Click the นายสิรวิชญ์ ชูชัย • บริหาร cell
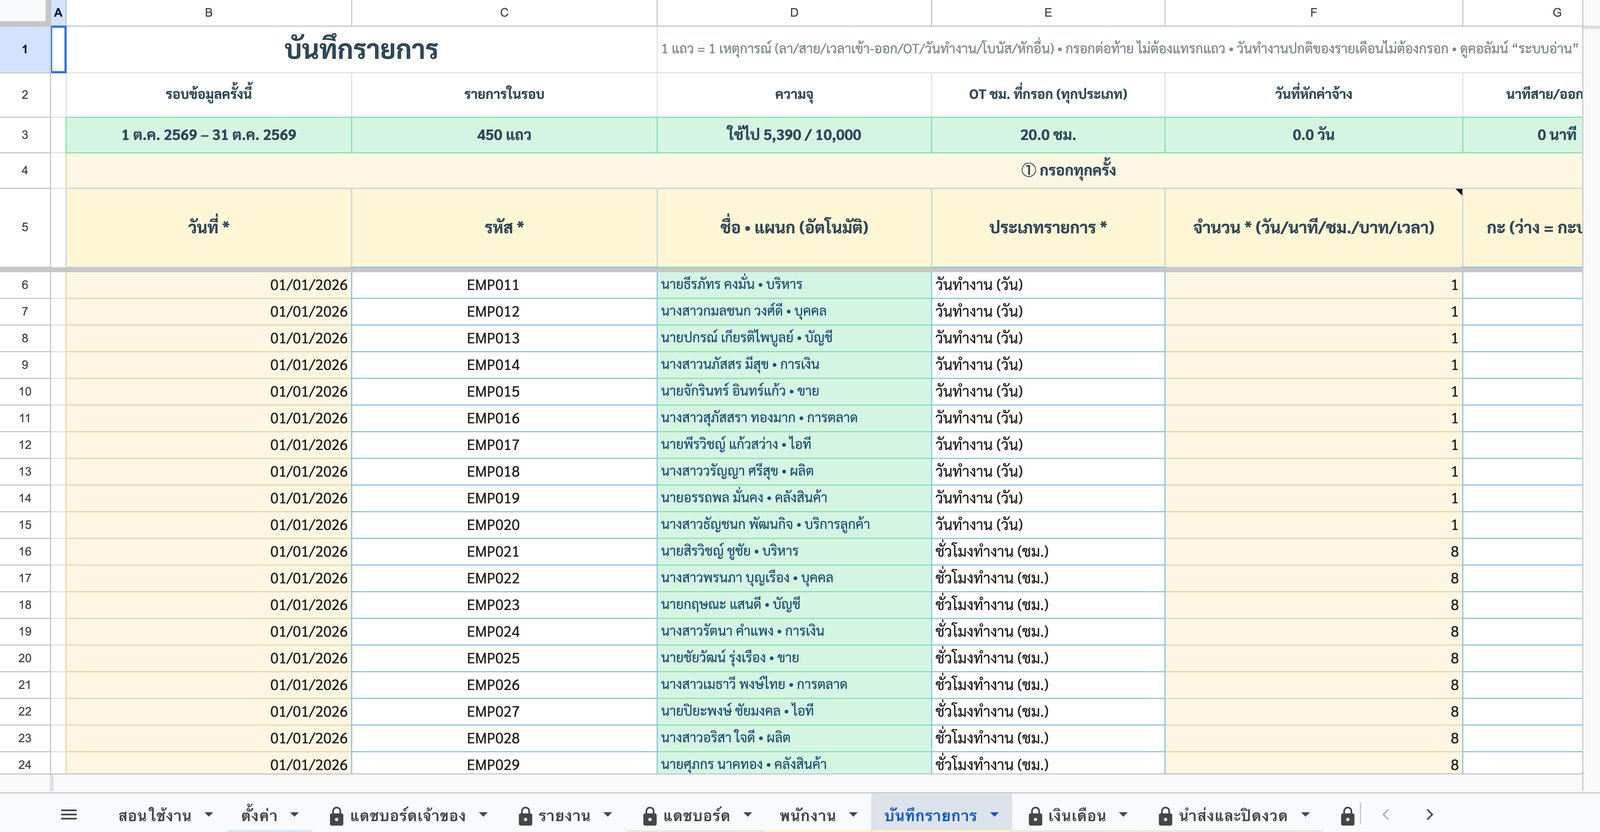This screenshot has width=1600, height=832. [794, 551]
